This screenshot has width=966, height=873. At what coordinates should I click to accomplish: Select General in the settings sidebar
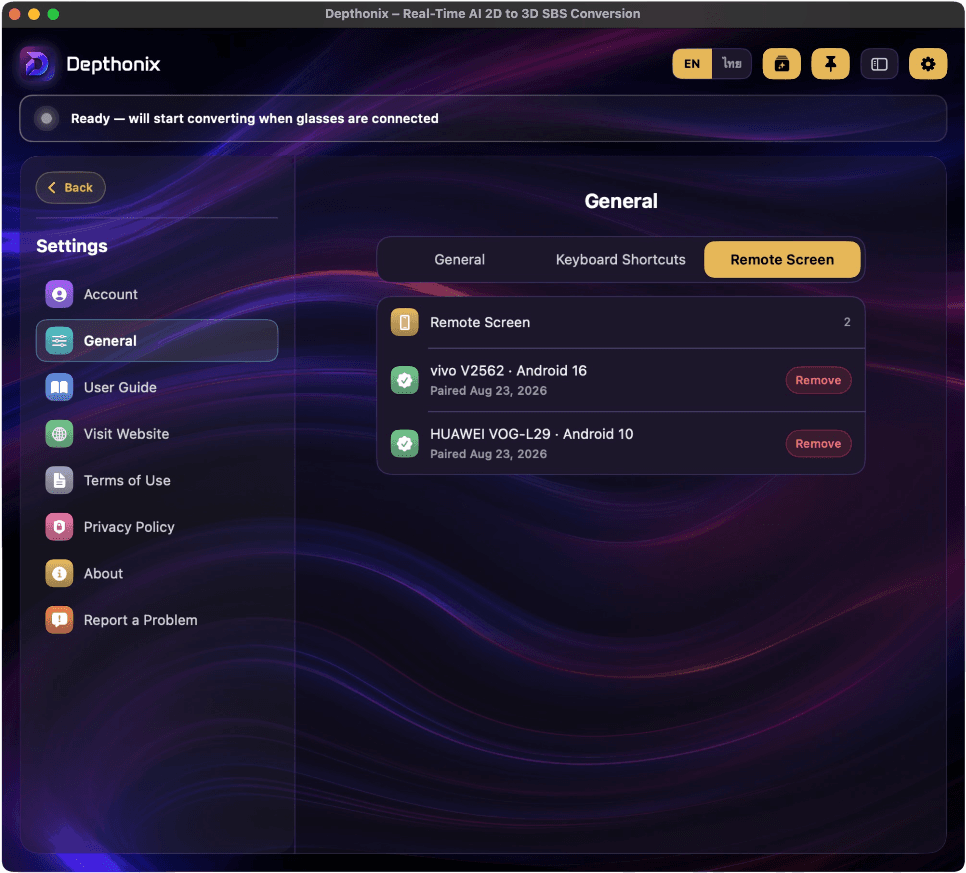tap(157, 341)
